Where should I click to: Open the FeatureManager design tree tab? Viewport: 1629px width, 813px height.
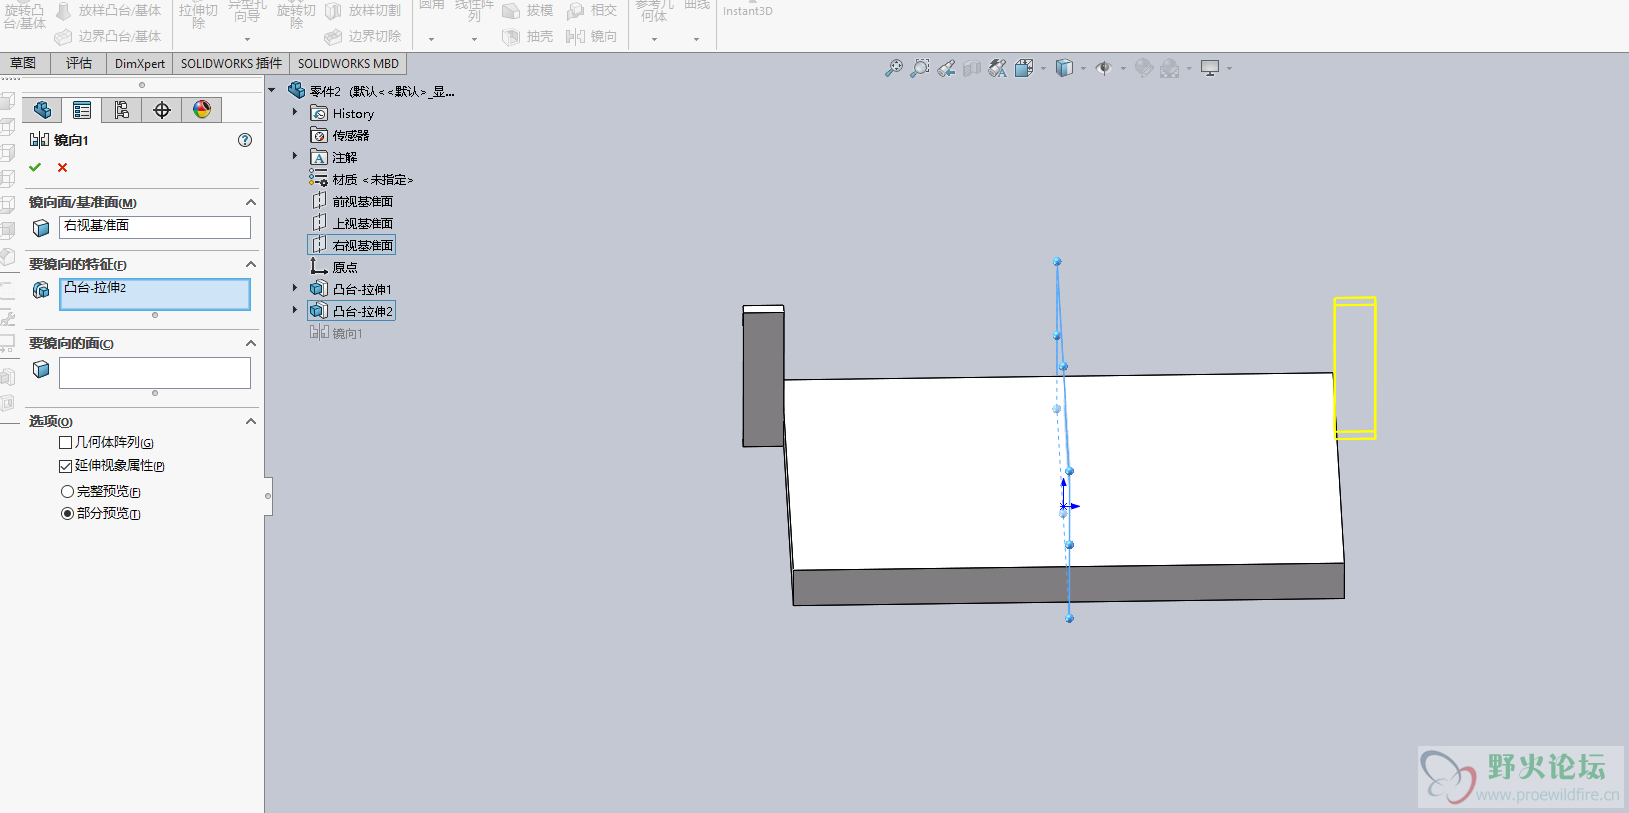coord(42,110)
